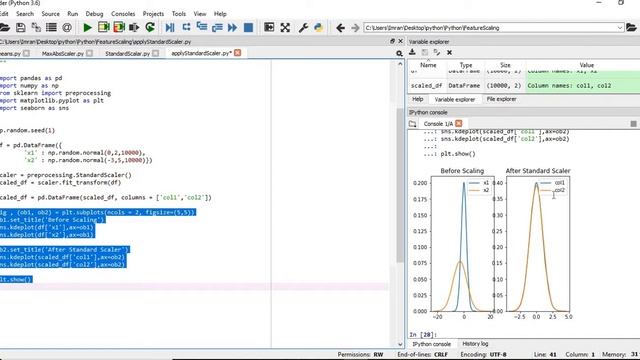The image size is (640, 360).
Task: Sort variables by Name column header
Action: (428, 65)
